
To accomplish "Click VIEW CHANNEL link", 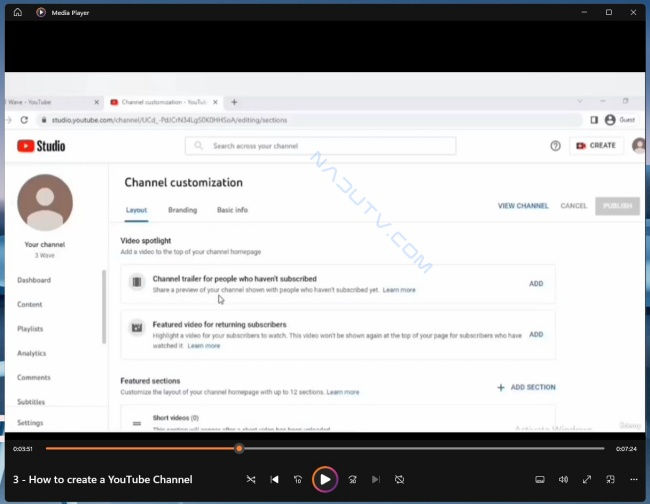I will click(523, 206).
